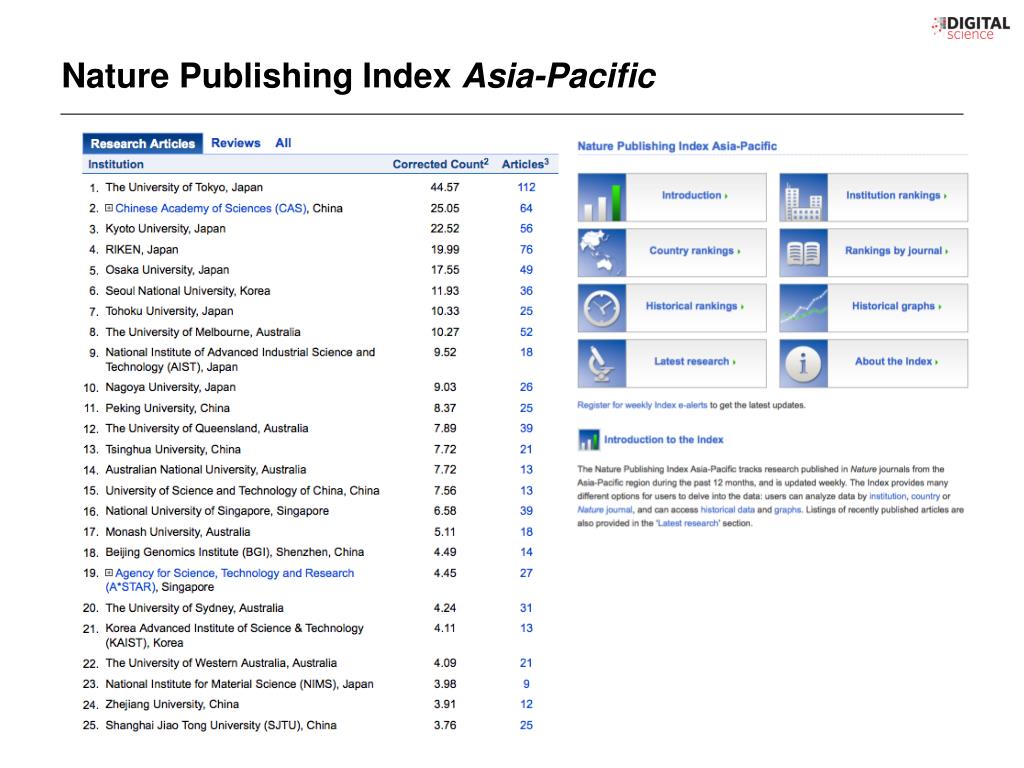1024x768 pixels.
Task: Click the 'institution' link in description paragraph
Action: [x=887, y=496]
